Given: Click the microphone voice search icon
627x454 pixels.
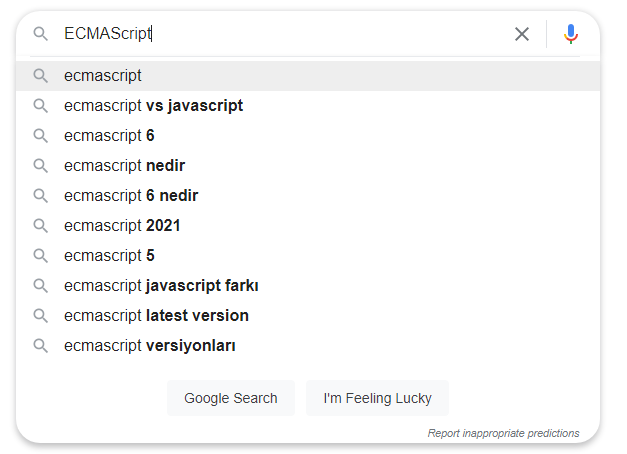Looking at the screenshot, I should pos(571,34).
